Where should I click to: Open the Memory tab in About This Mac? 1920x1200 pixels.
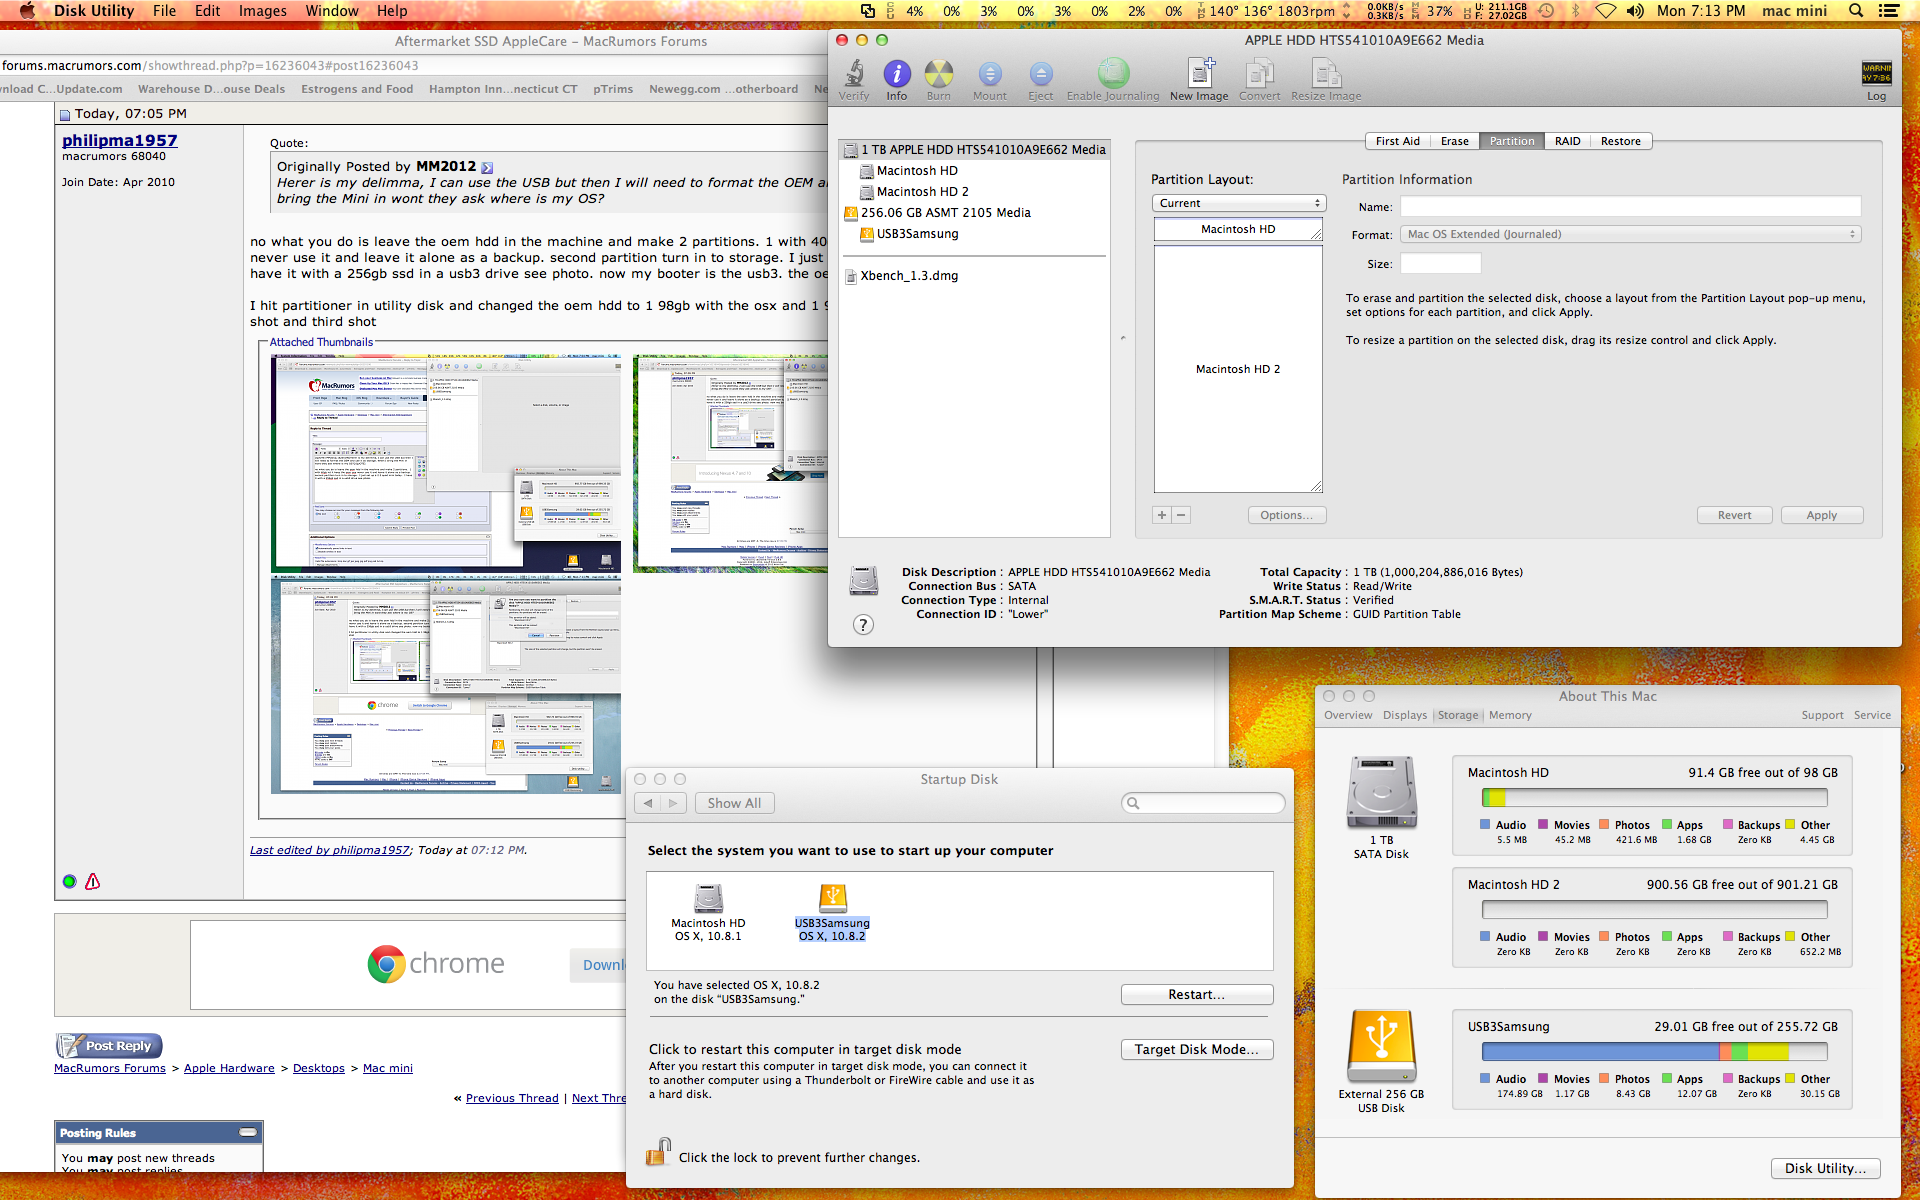(x=1510, y=715)
